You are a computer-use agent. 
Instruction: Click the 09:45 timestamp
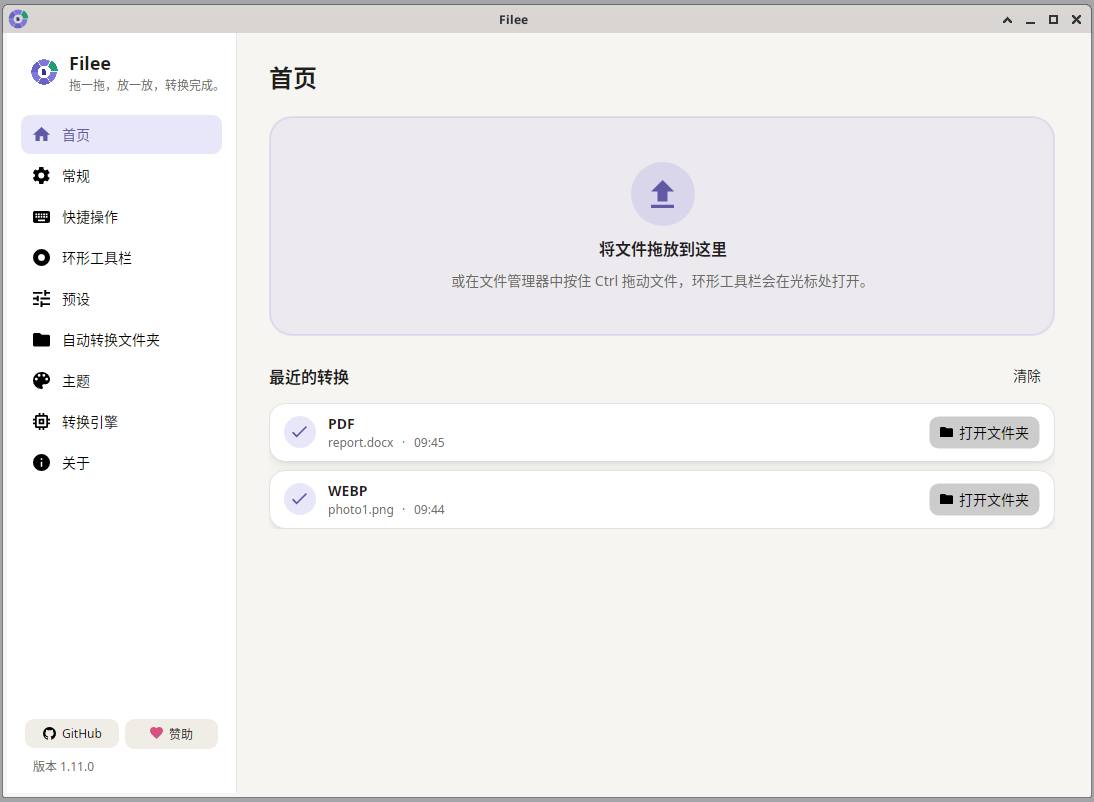click(429, 443)
